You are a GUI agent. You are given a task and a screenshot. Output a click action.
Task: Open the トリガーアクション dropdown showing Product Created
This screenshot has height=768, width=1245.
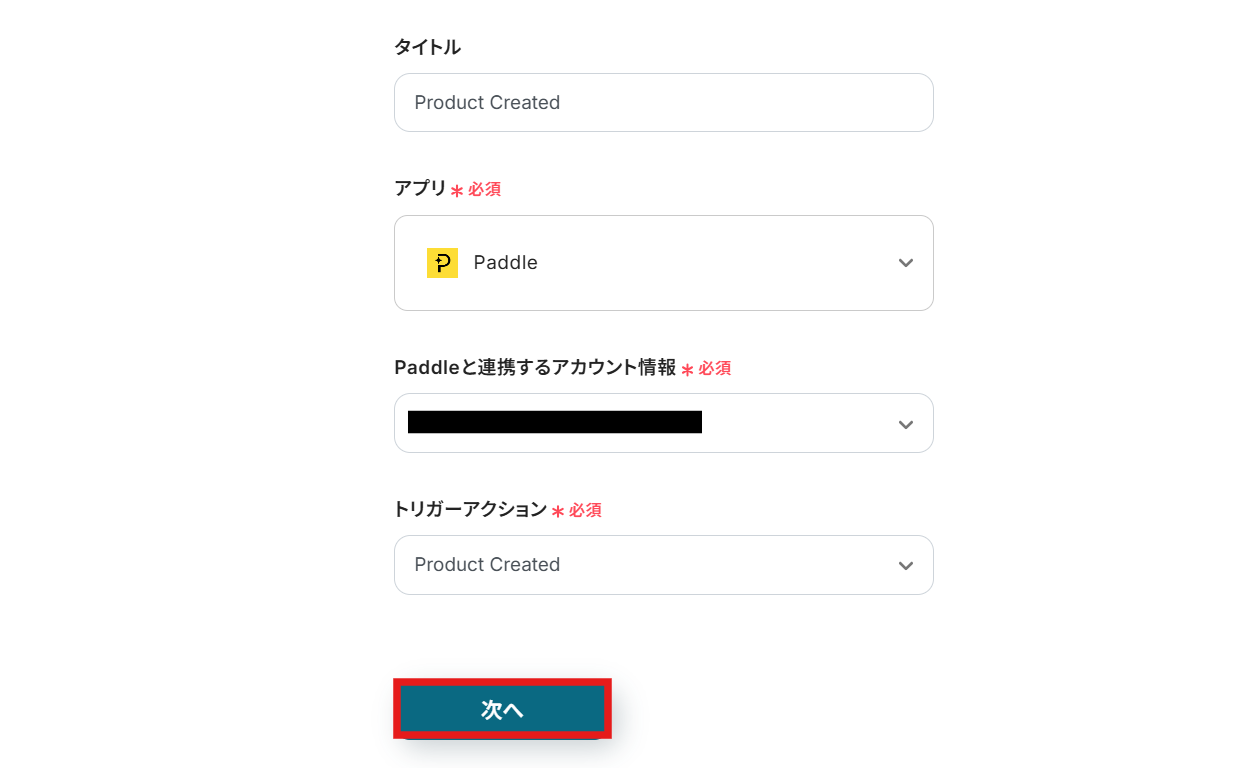tap(663, 565)
